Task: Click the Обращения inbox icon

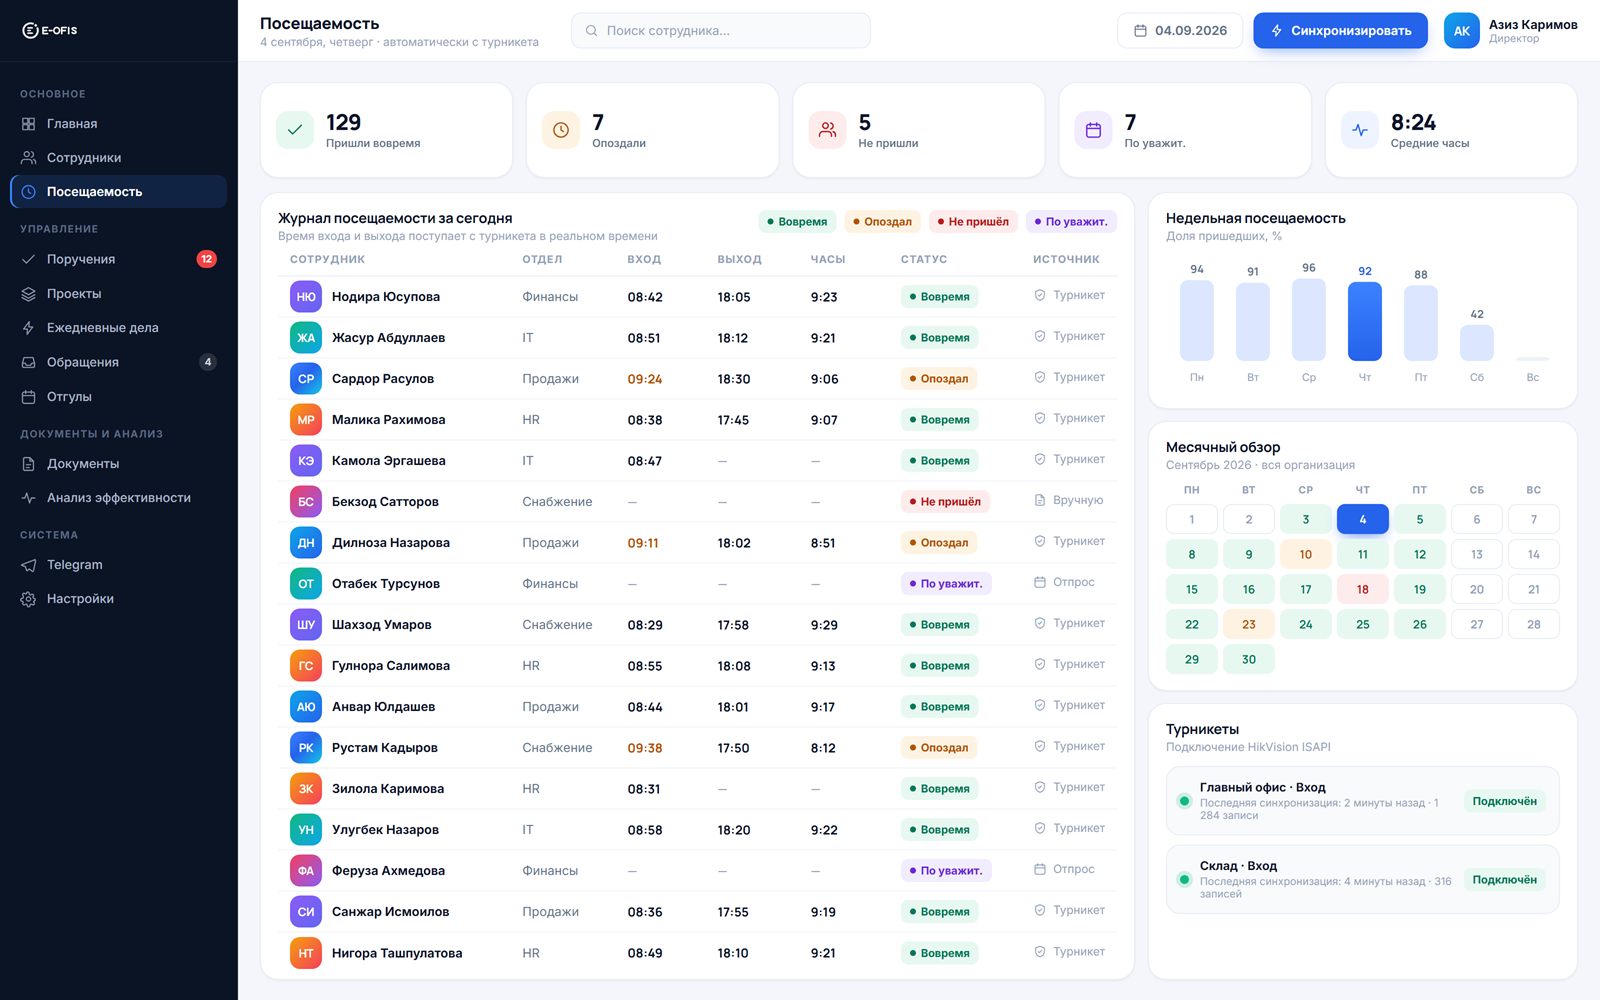Action: (29, 362)
